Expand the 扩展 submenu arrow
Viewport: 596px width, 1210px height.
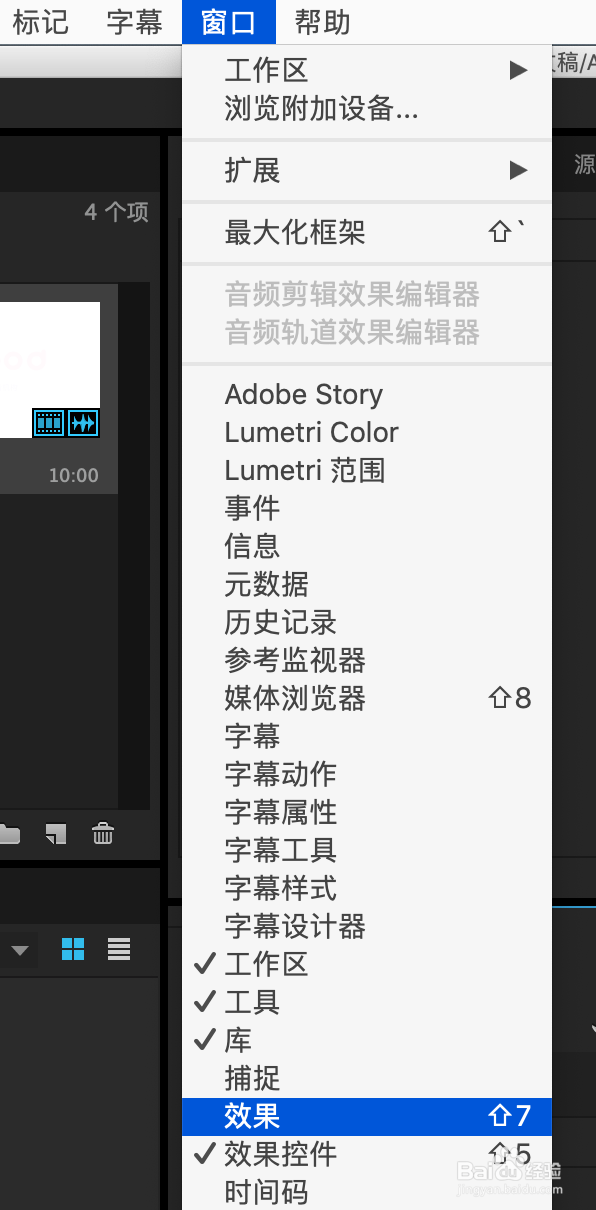pos(518,170)
